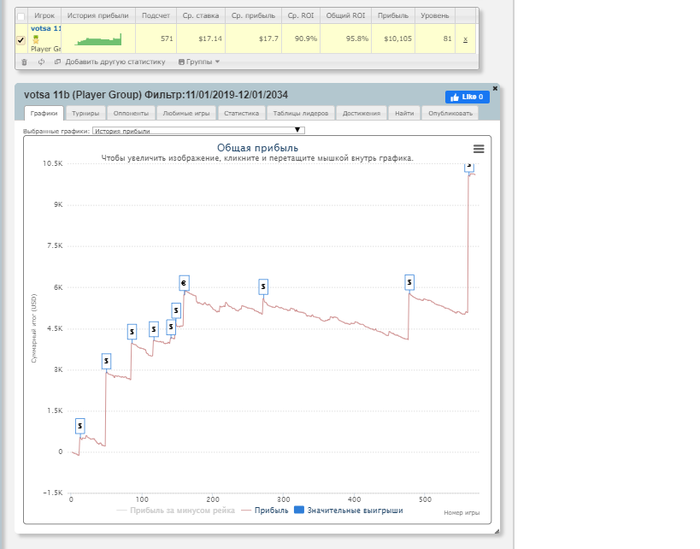This screenshot has height=549, width=700.
Task: Click the $ marker near game 115
Action: point(154,329)
